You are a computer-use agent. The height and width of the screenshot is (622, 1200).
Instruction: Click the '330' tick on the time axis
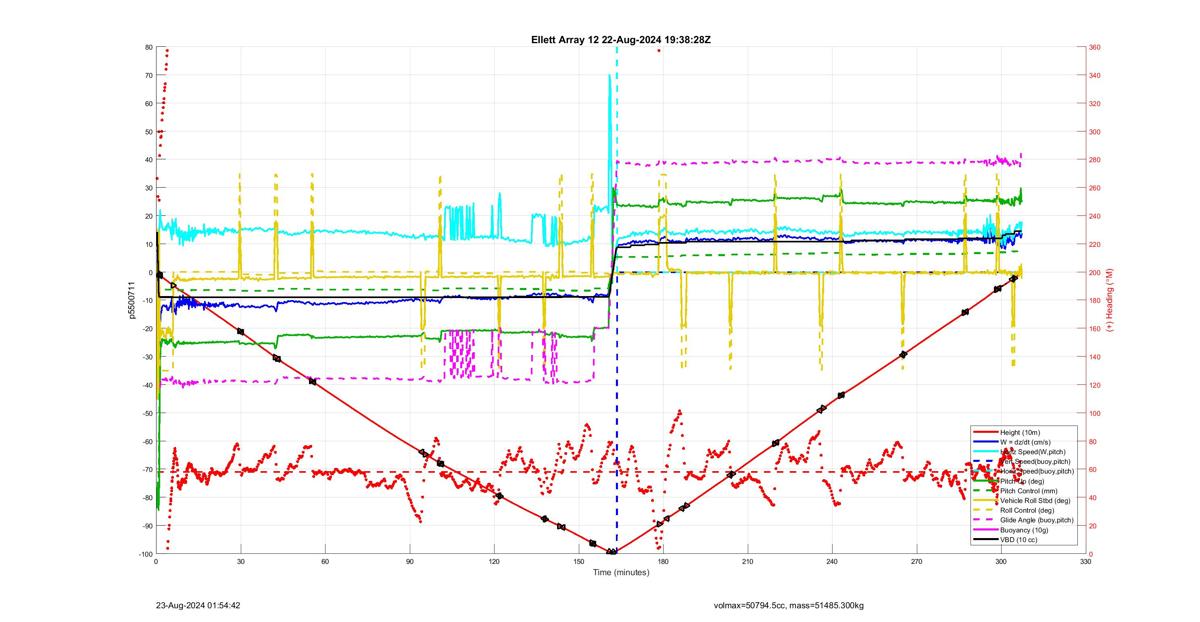(x=1086, y=562)
